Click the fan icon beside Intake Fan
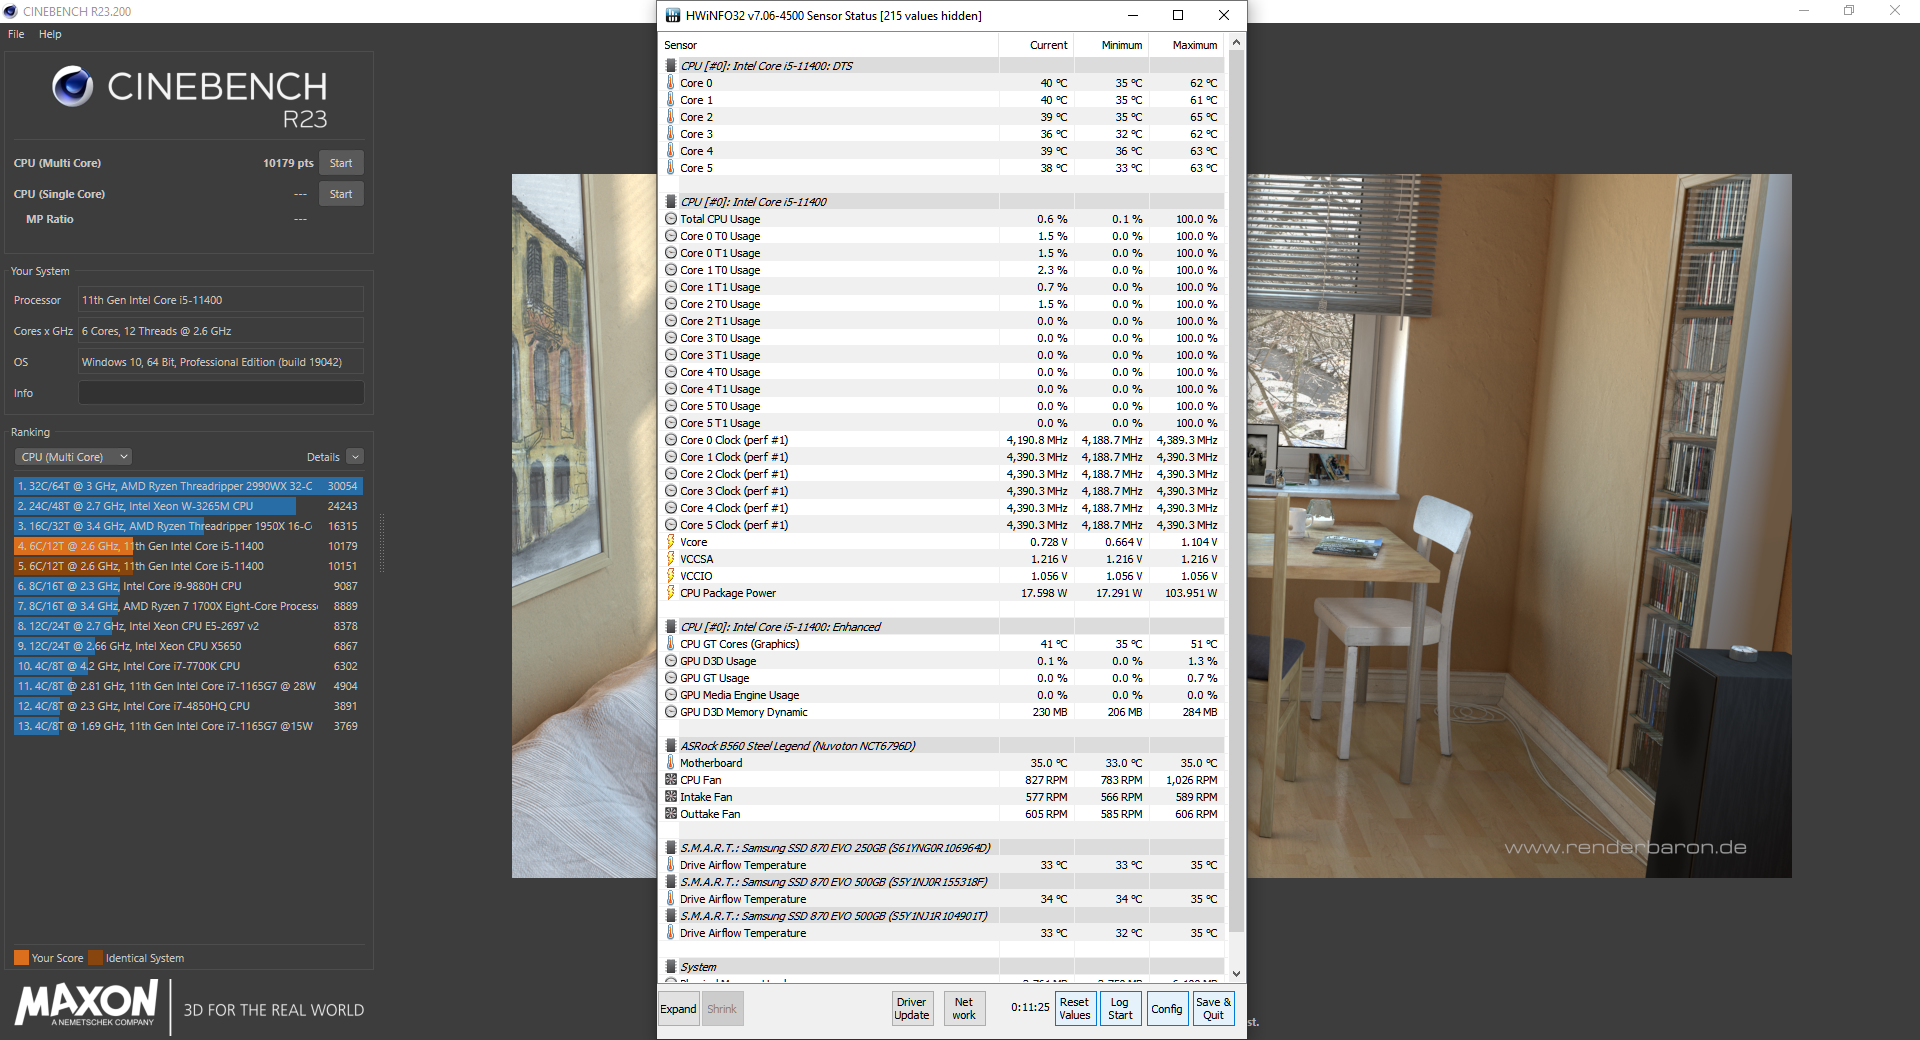This screenshot has height=1040, width=1920. tap(671, 797)
